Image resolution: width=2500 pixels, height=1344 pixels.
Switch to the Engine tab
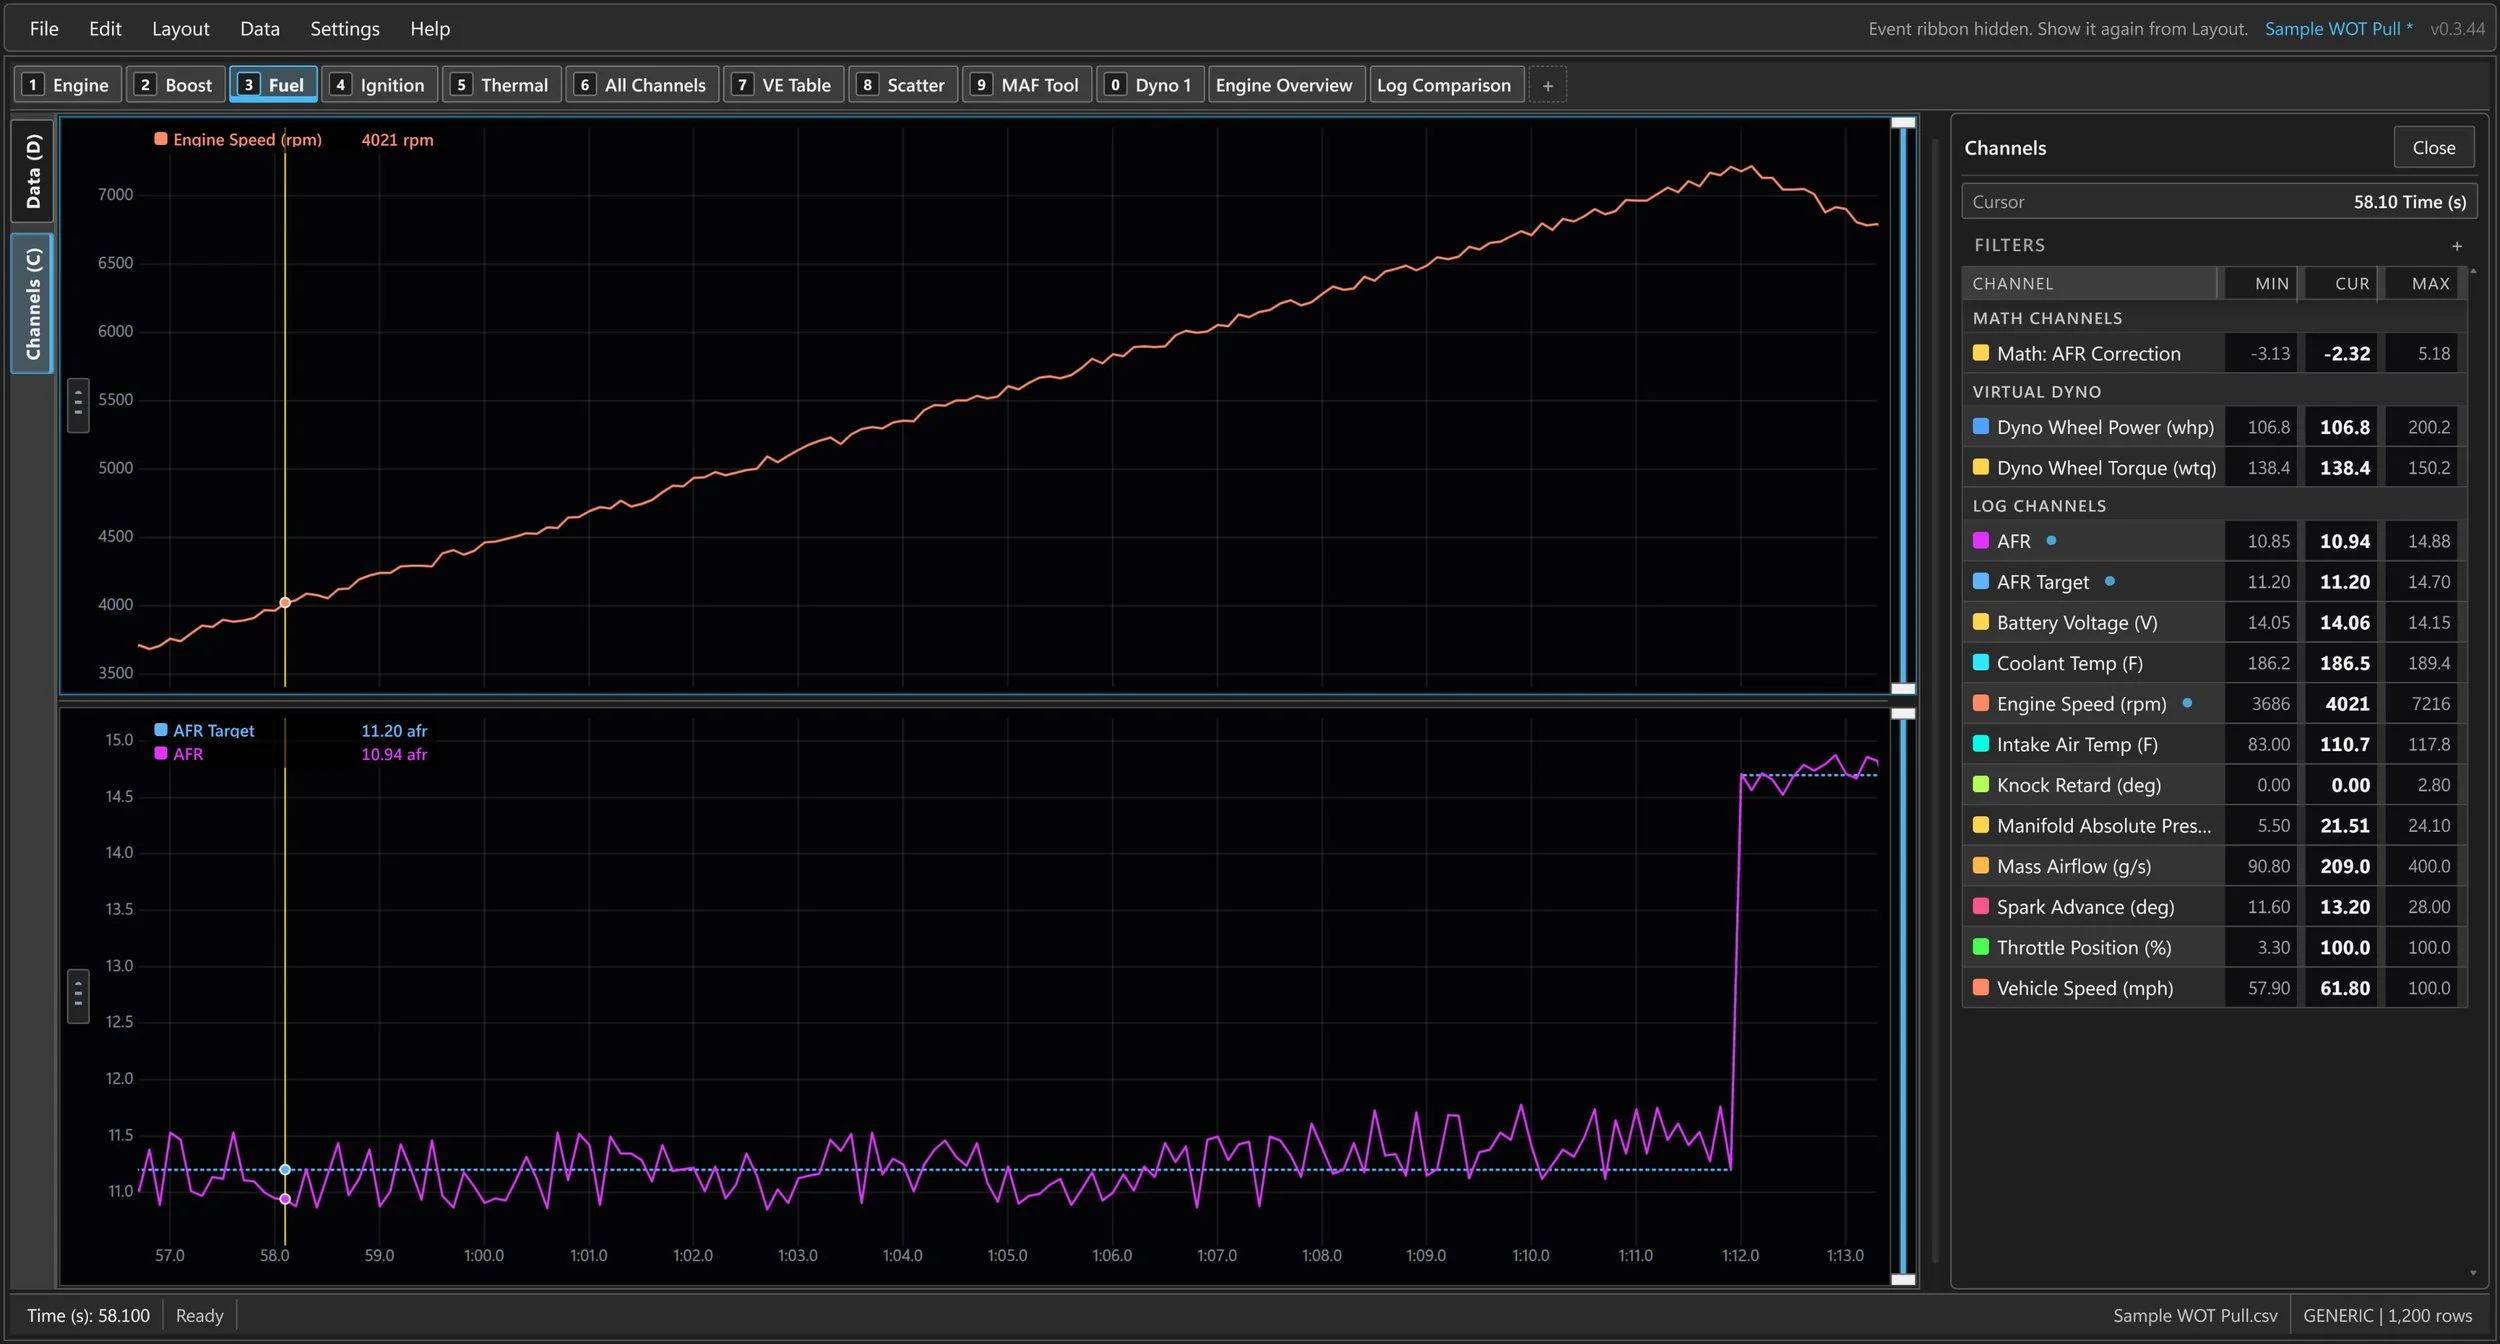pos(68,85)
